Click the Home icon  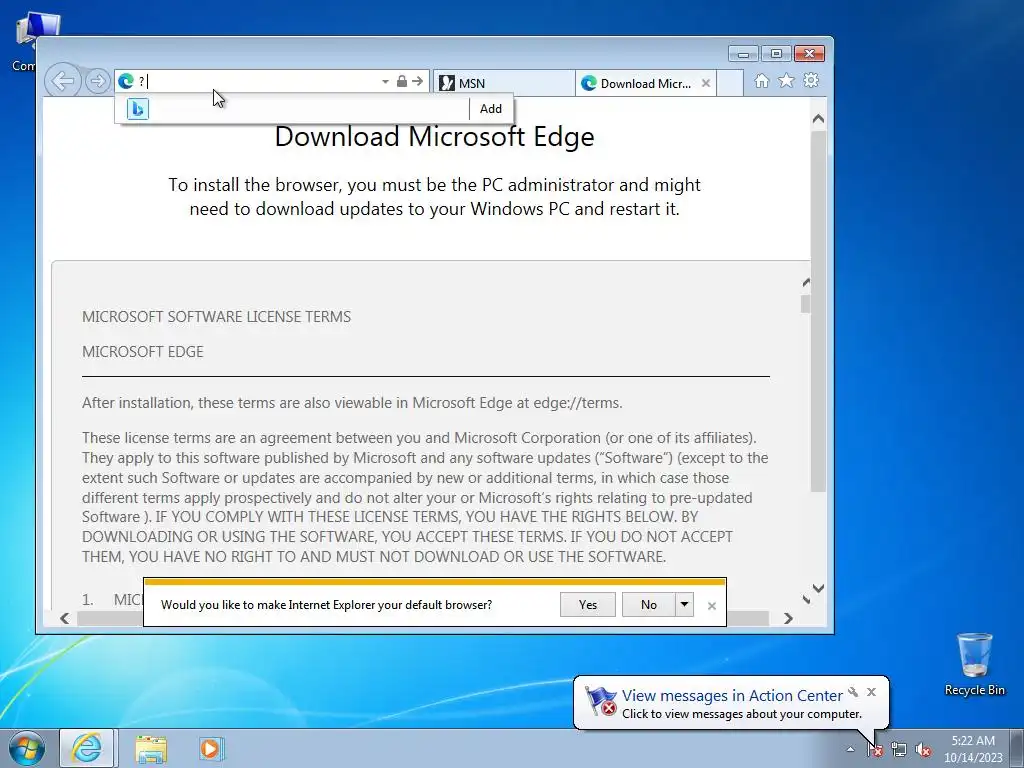click(761, 81)
